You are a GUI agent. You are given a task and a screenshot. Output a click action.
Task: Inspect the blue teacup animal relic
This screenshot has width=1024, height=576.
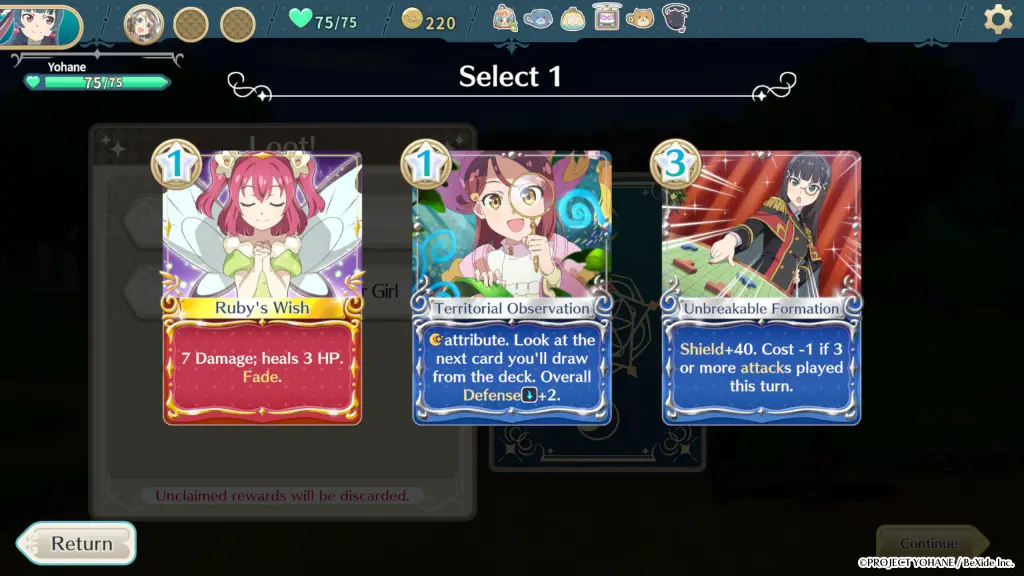point(538,20)
